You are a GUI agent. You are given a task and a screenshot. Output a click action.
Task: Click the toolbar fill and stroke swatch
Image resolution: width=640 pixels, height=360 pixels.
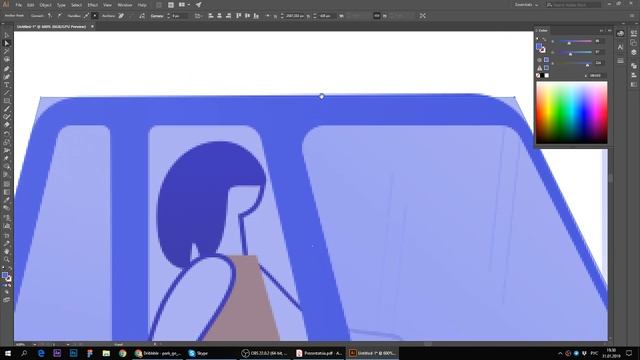coord(7,277)
